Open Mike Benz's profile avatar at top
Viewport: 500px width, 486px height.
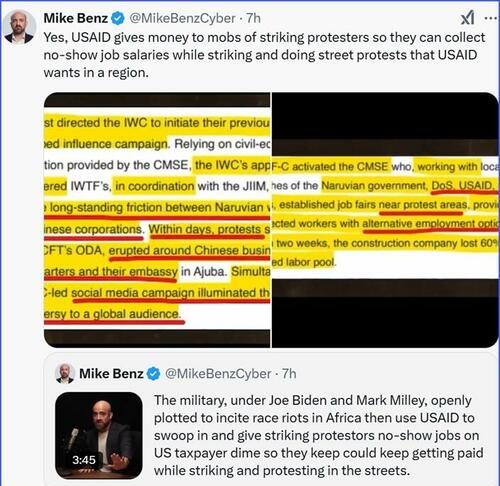(x=18, y=27)
